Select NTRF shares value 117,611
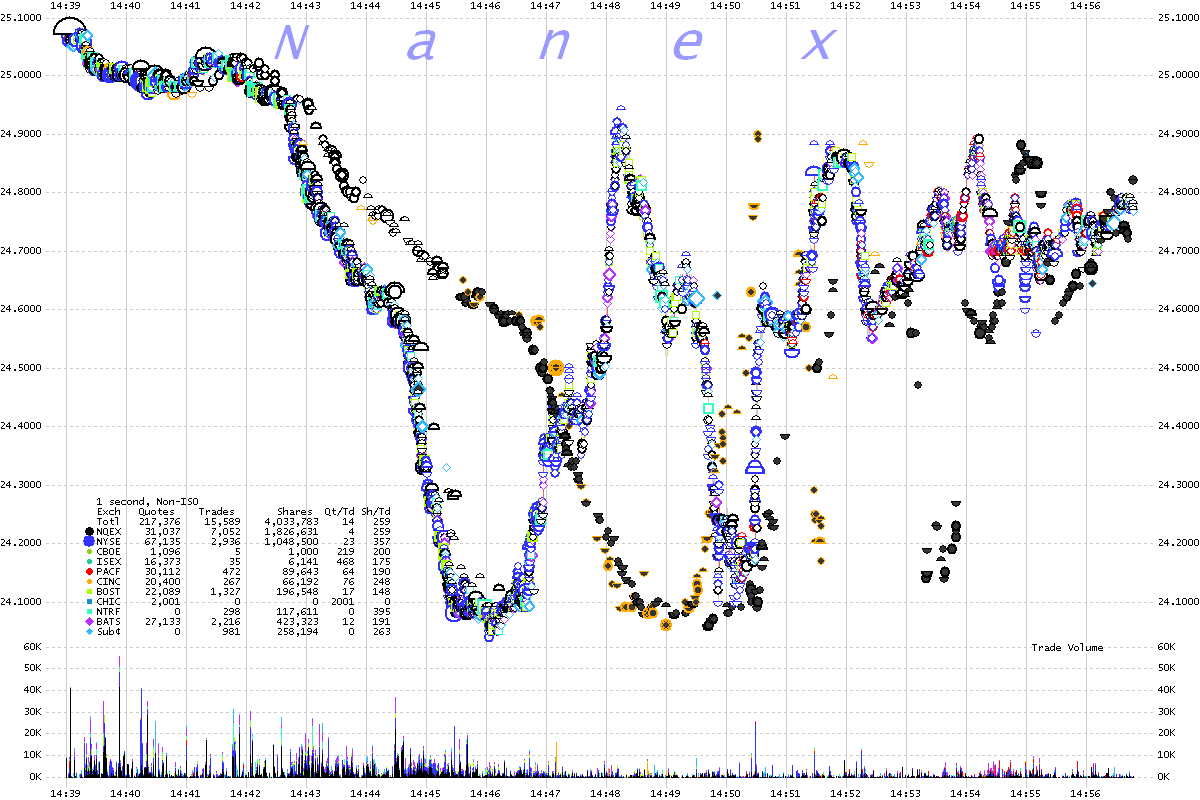The width and height of the screenshot is (1200, 800). 298,611
